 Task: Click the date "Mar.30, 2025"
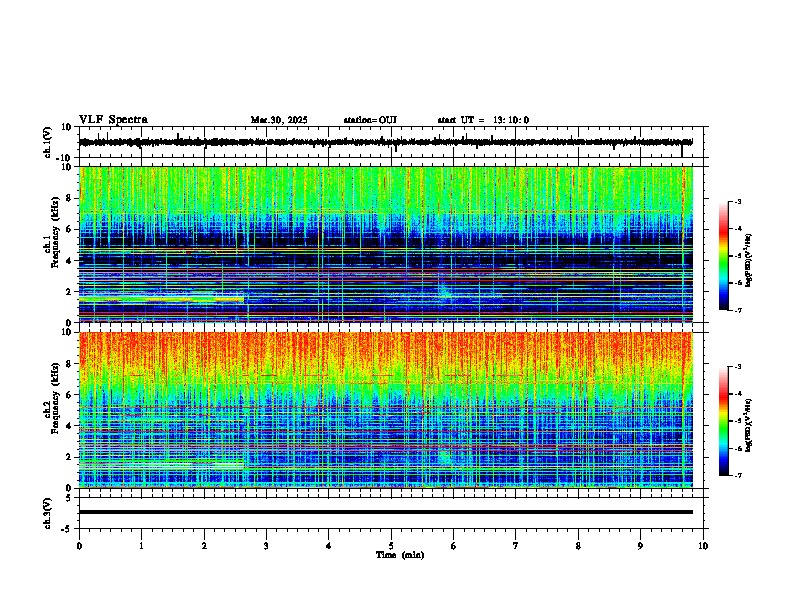click(x=279, y=120)
